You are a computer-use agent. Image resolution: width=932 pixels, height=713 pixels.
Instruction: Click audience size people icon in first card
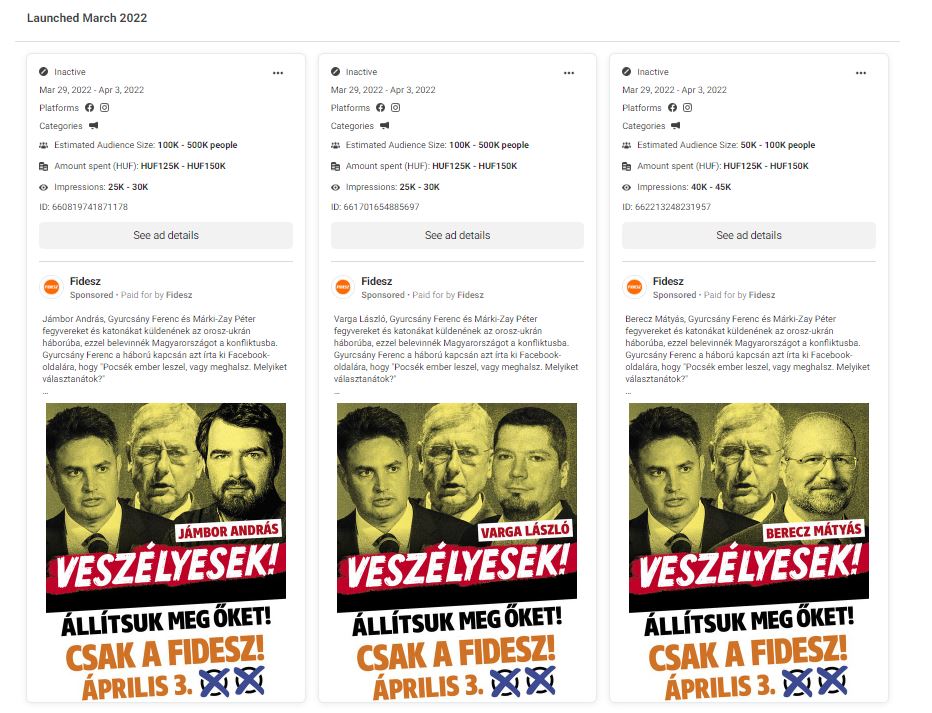pos(43,145)
